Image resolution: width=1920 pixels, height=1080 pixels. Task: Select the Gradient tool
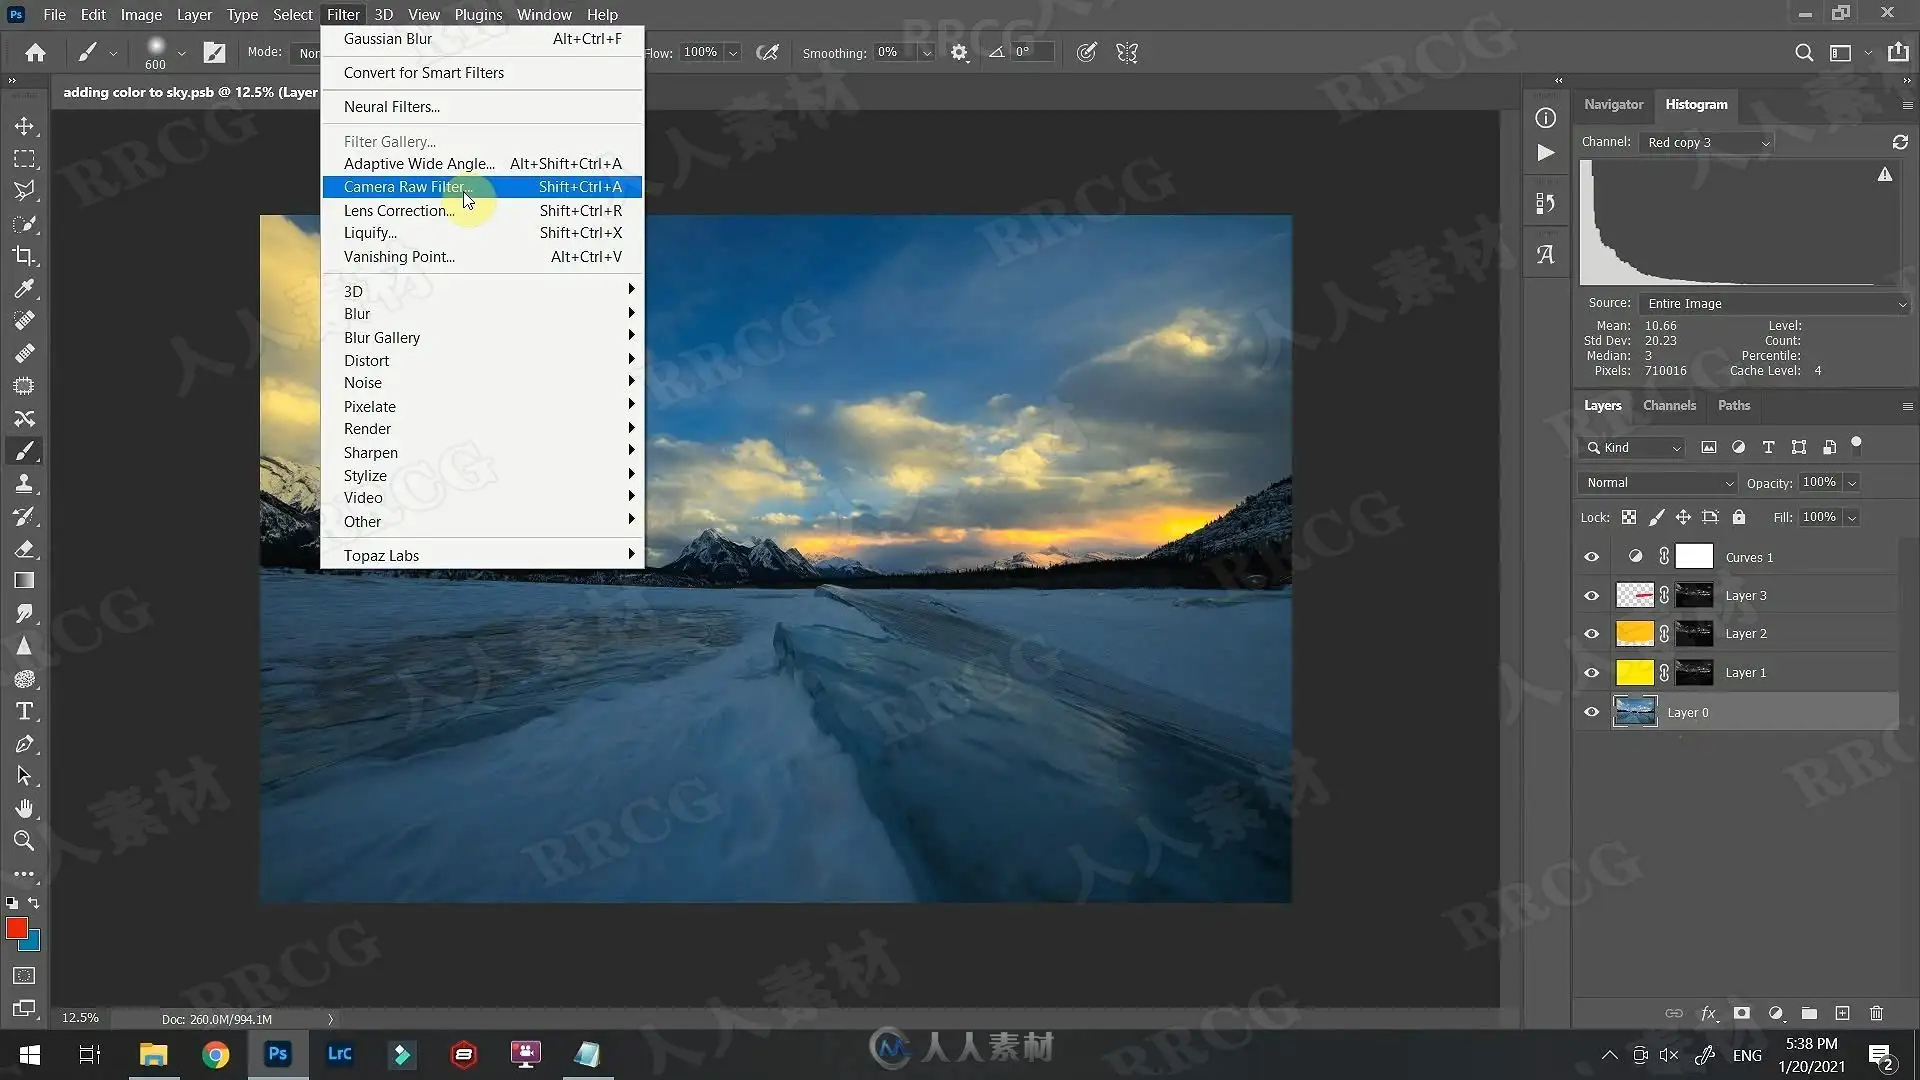click(24, 581)
